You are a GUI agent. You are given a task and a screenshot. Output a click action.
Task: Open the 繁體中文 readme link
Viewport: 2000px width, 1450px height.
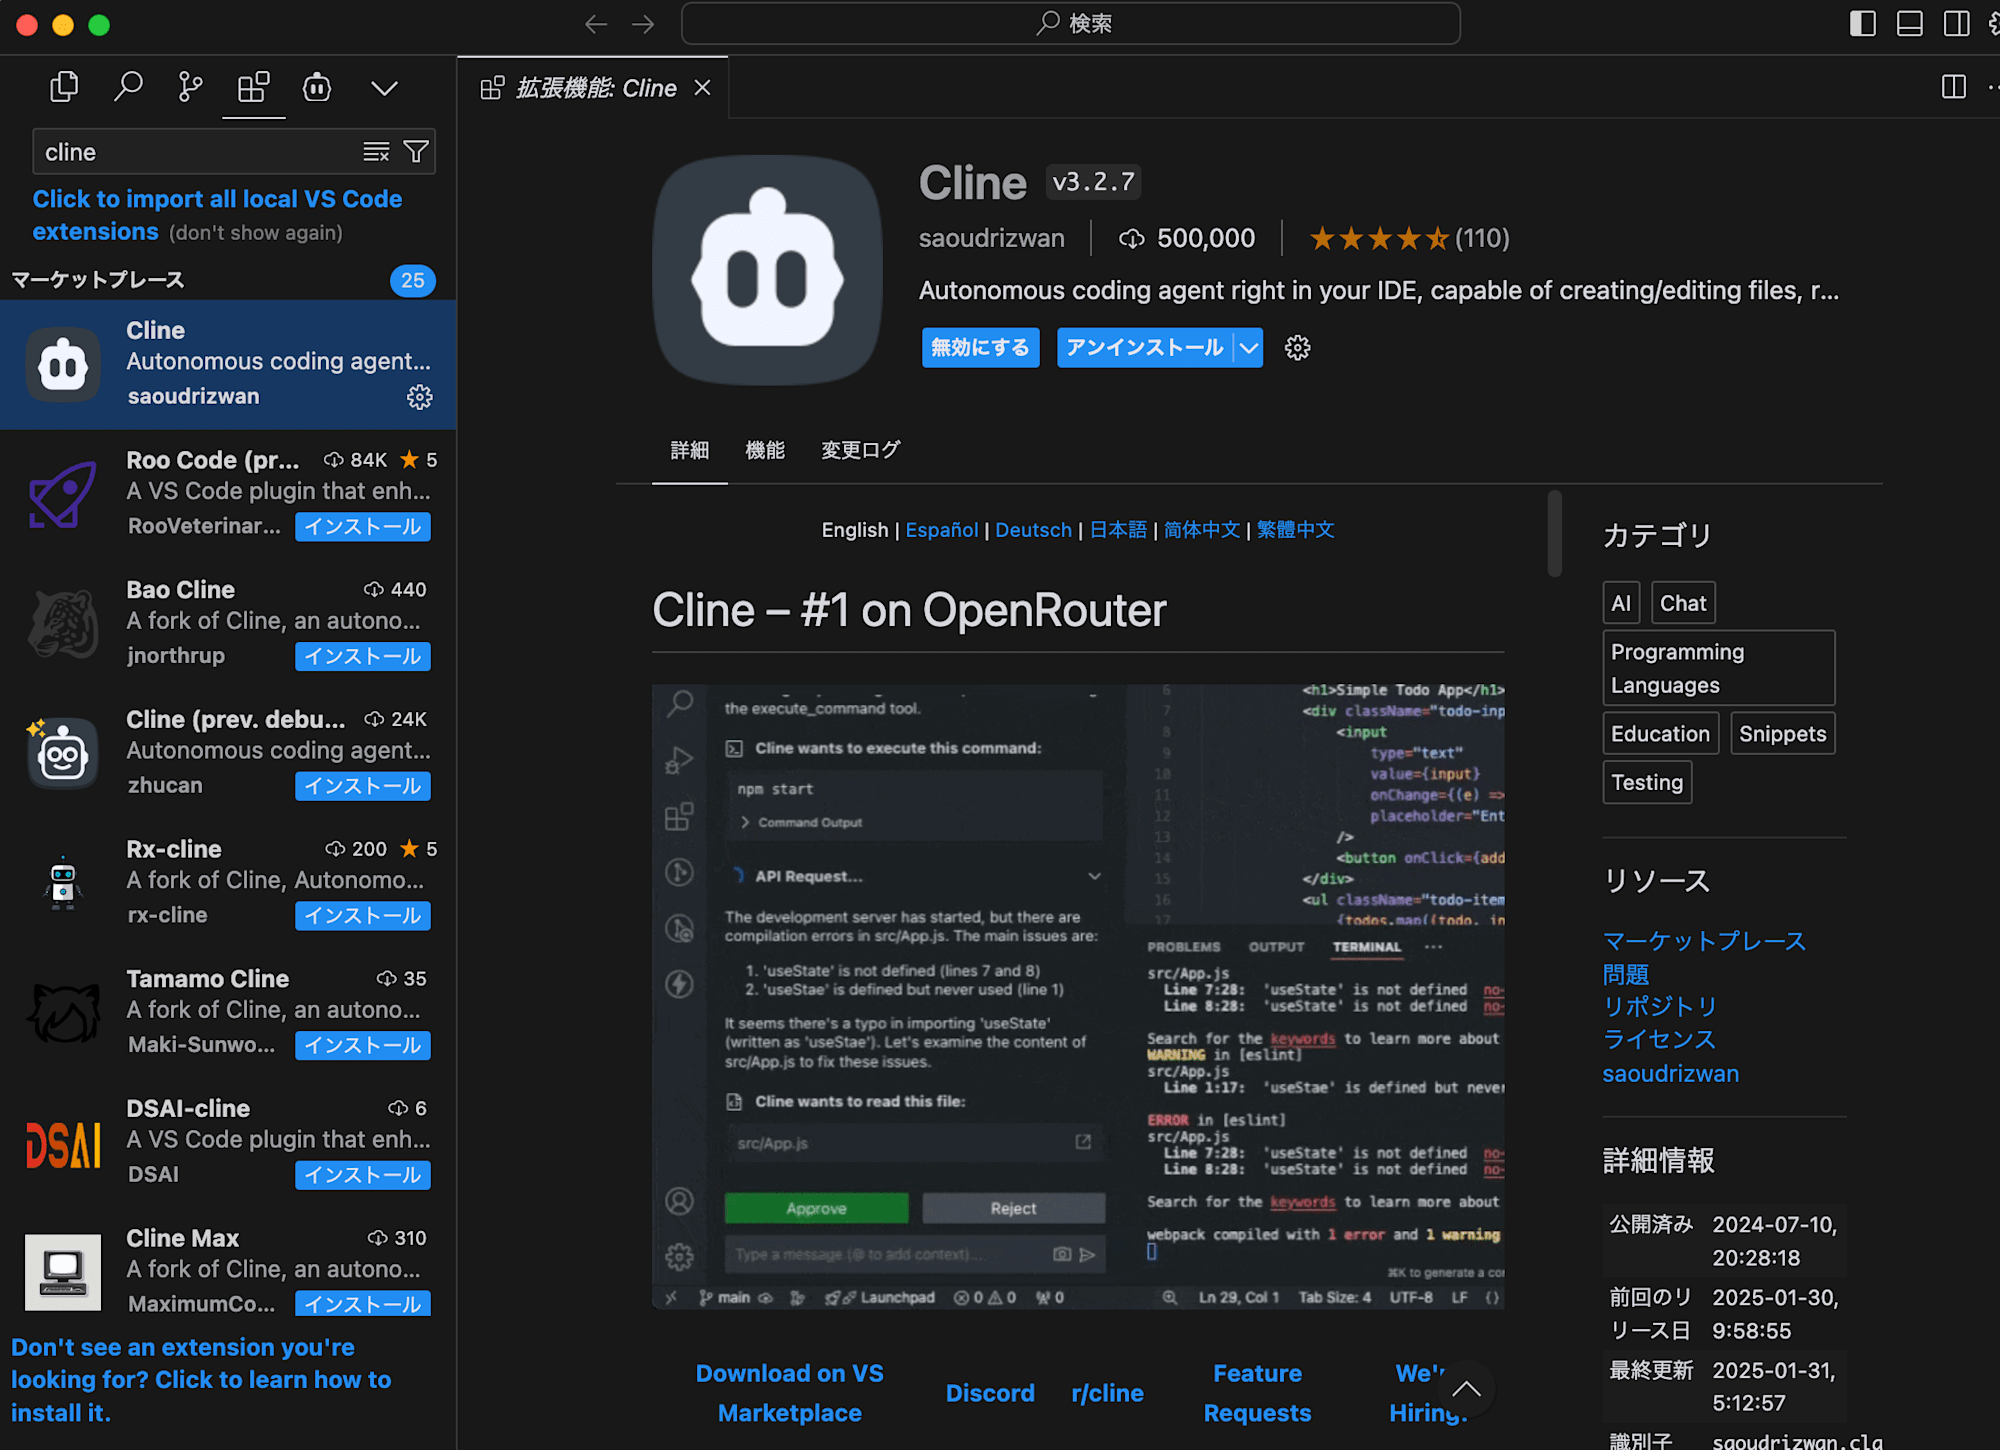(x=1295, y=530)
